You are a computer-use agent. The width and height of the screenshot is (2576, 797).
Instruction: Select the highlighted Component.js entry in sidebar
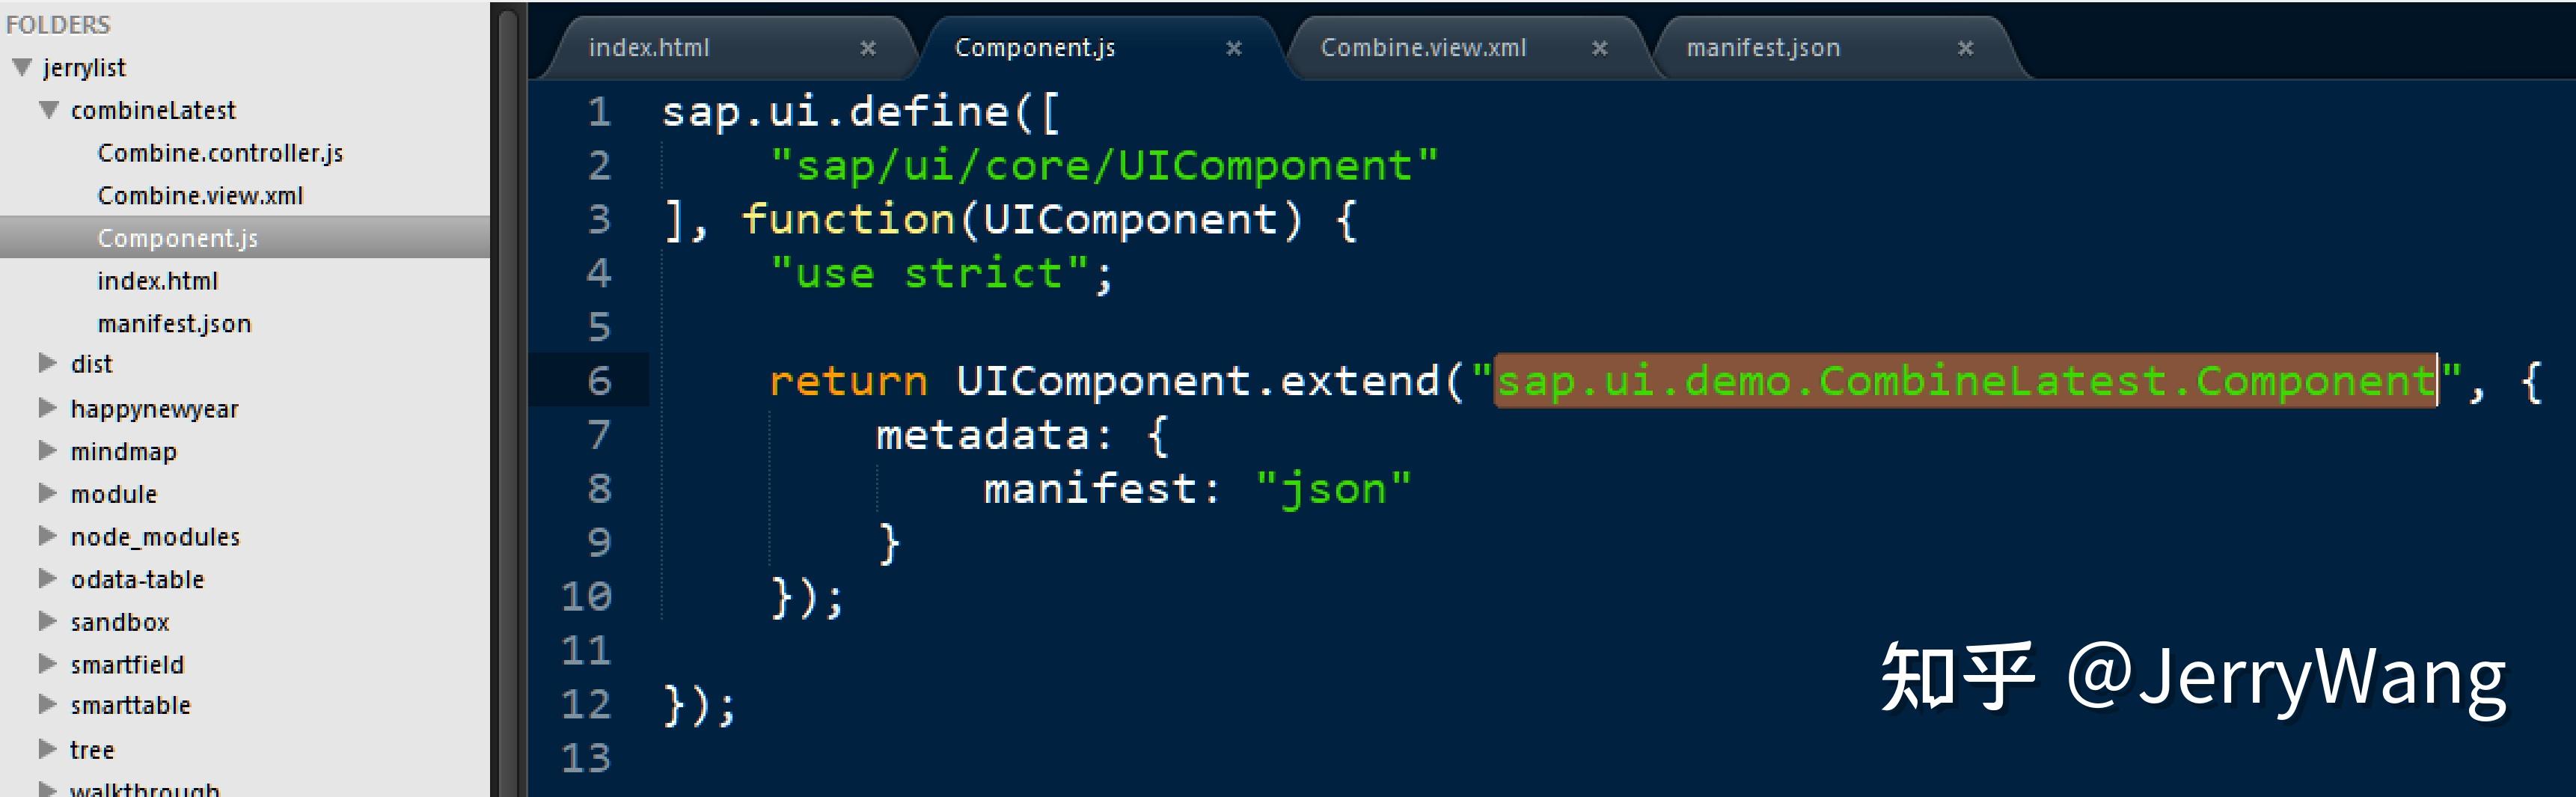click(x=177, y=238)
